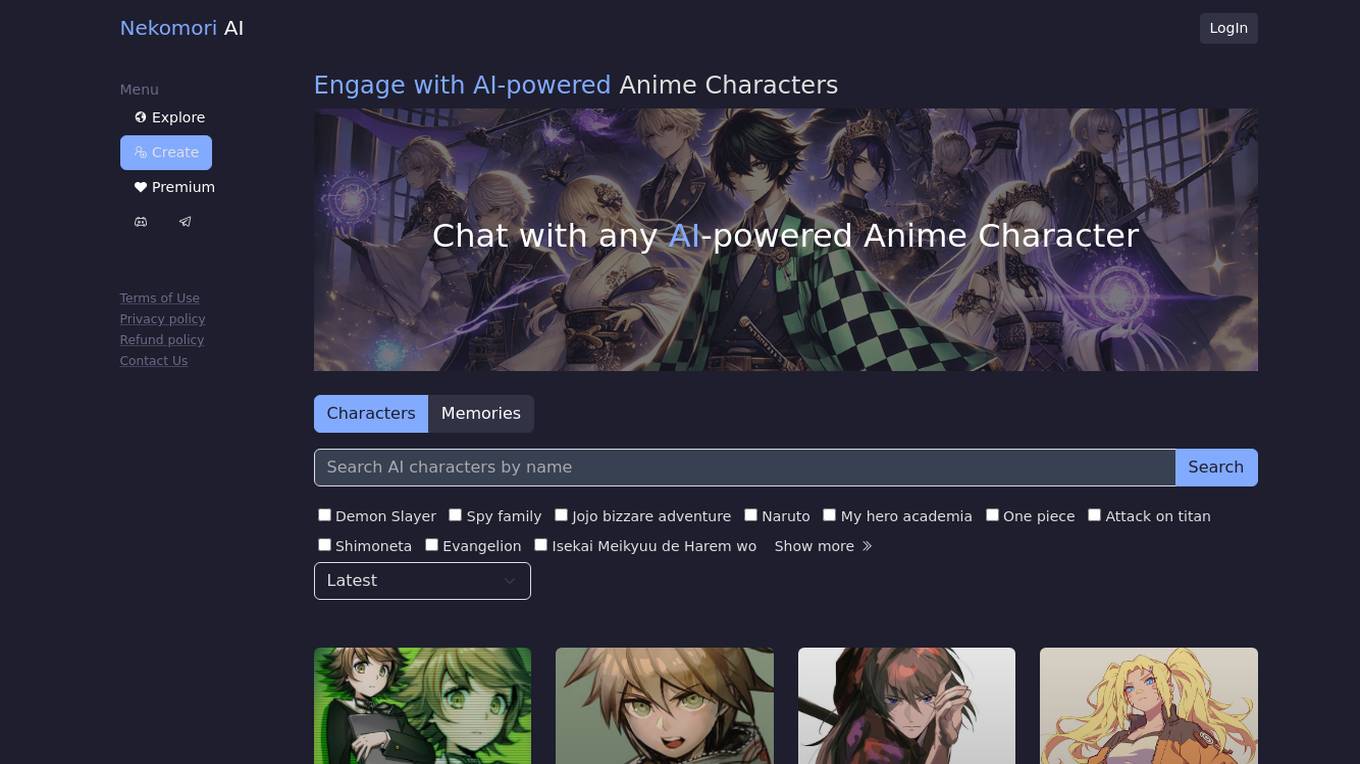Tick the Demon Slayer checkbox

click(324, 515)
